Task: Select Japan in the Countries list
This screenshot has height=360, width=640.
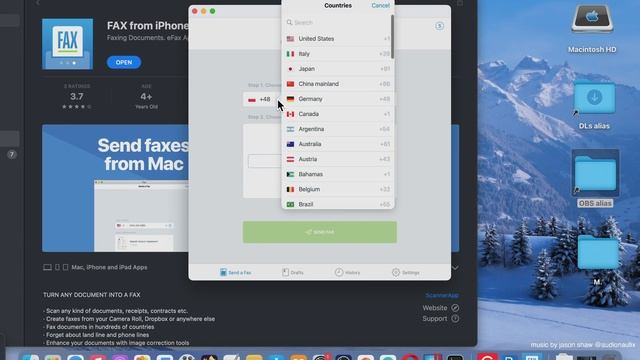Action: click(x=338, y=69)
